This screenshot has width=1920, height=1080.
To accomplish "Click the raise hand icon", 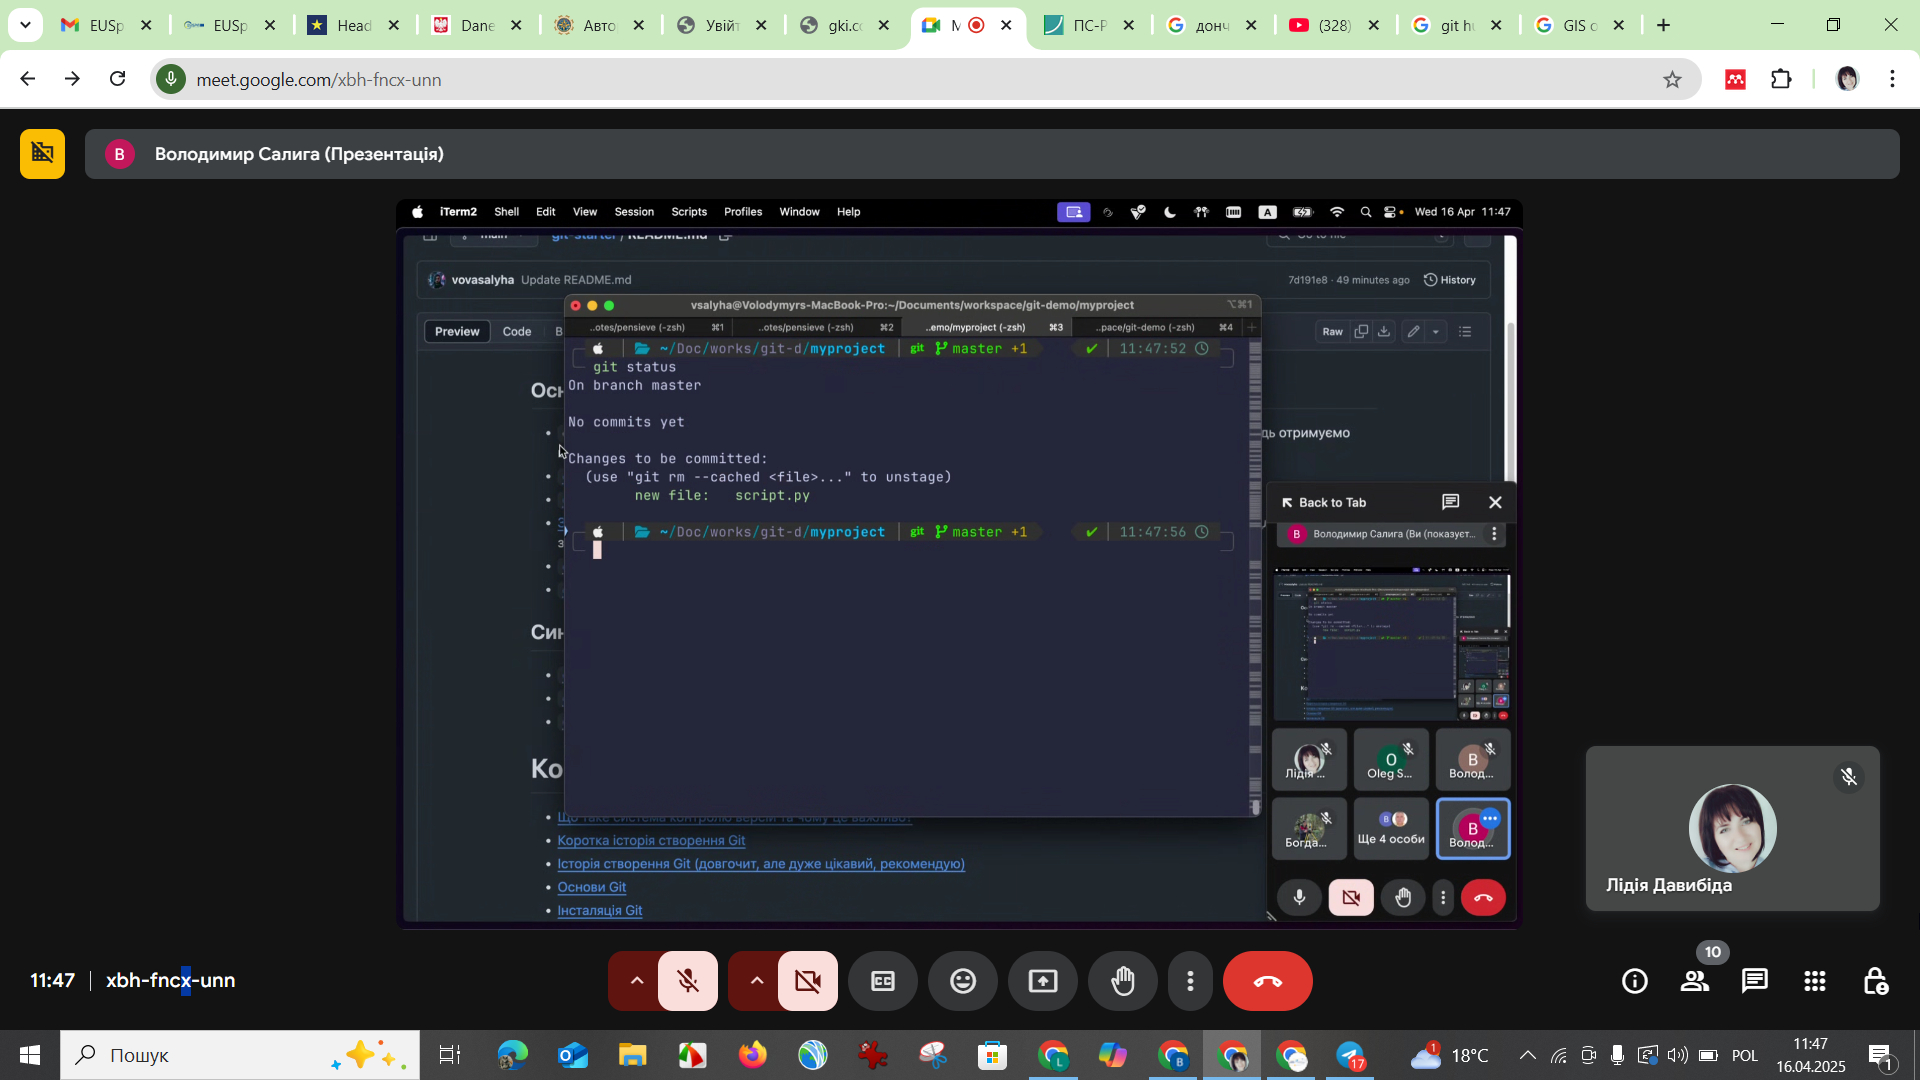I will tap(1122, 981).
